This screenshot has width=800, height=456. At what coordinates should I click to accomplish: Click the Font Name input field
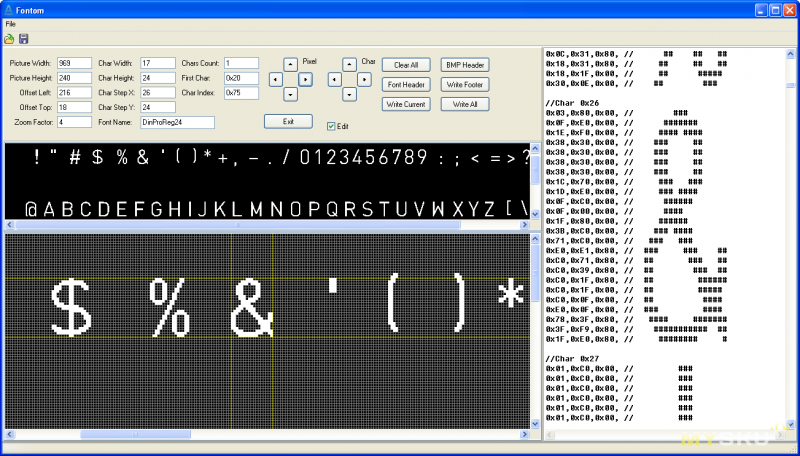[177, 122]
